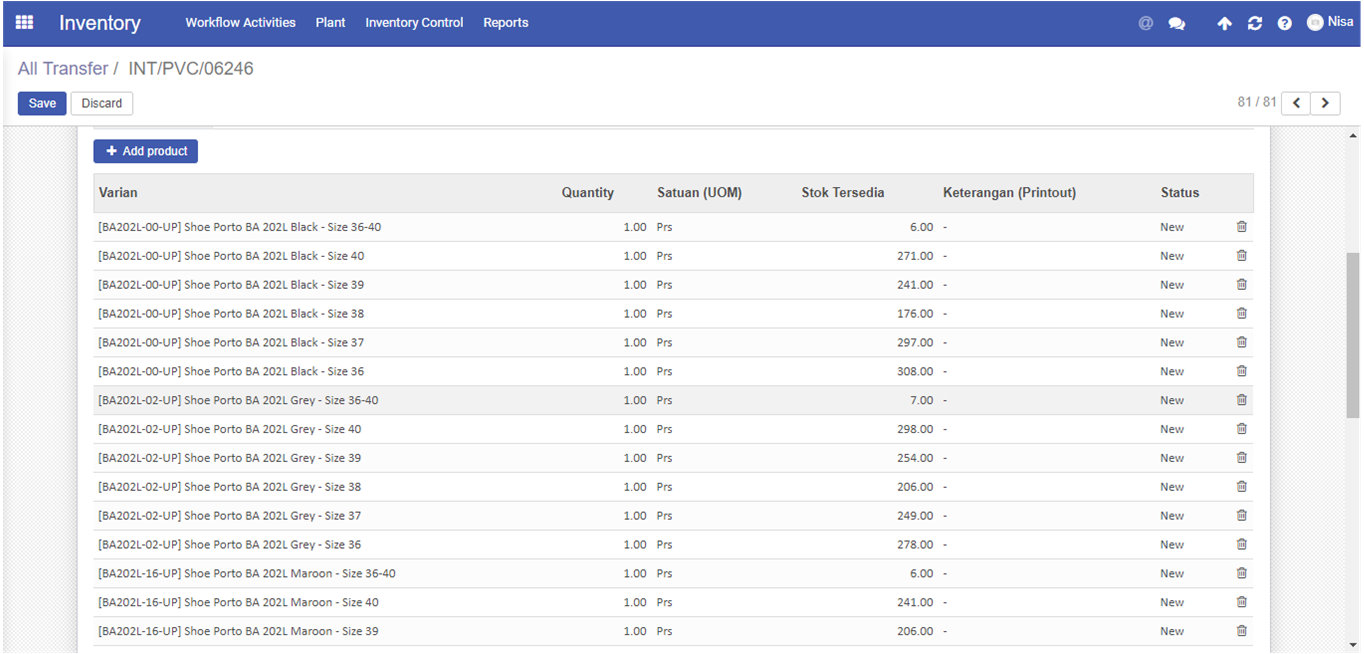Click the vertical scrollbar thumb
Viewport: 1364px width, 654px height.
click(x=1353, y=335)
